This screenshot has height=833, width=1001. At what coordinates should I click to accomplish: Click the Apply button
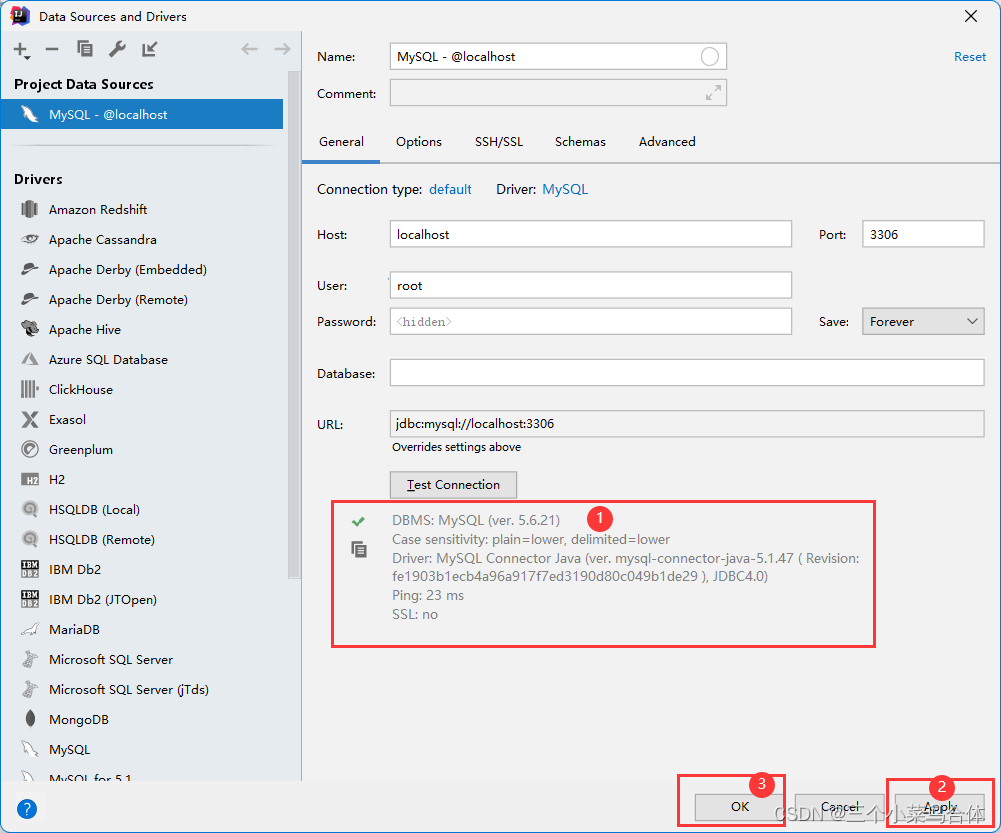(x=940, y=807)
